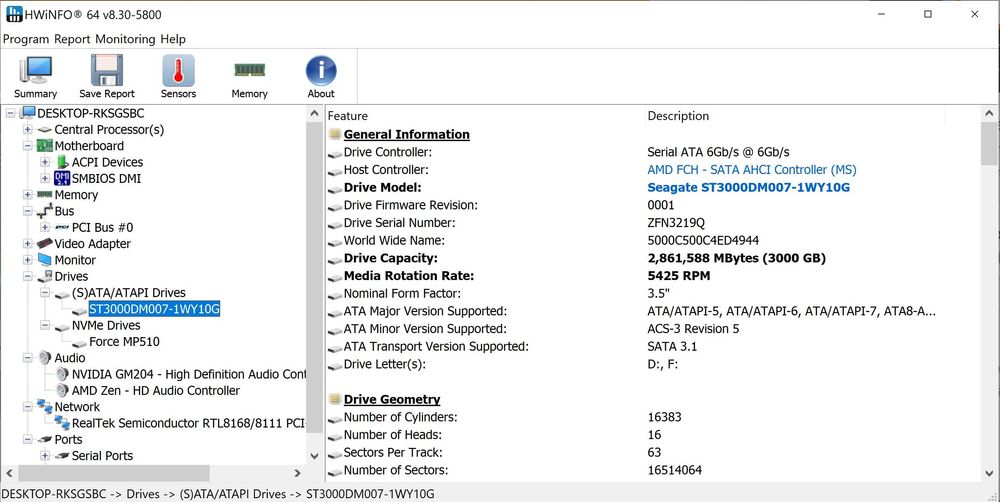
Task: Select the Force MP510 NVMe drive
Action: pos(124,342)
